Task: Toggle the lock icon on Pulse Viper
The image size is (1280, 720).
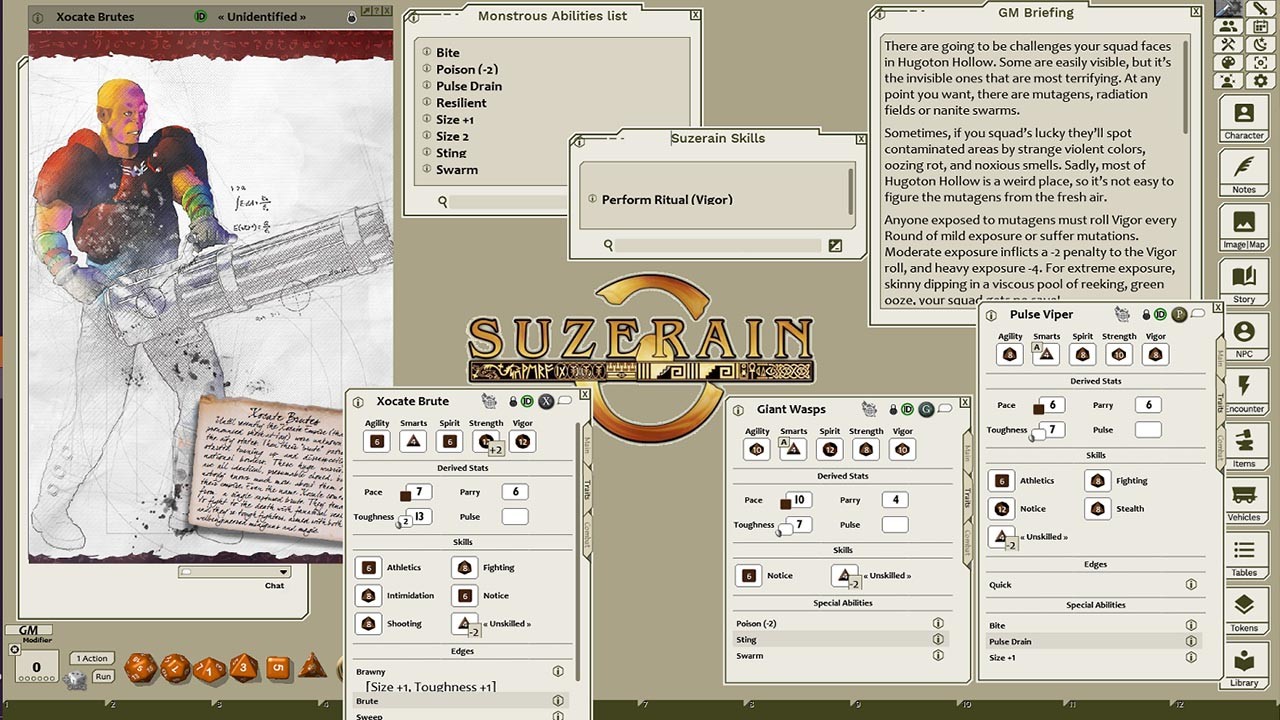Action: pyautogui.click(x=1147, y=315)
